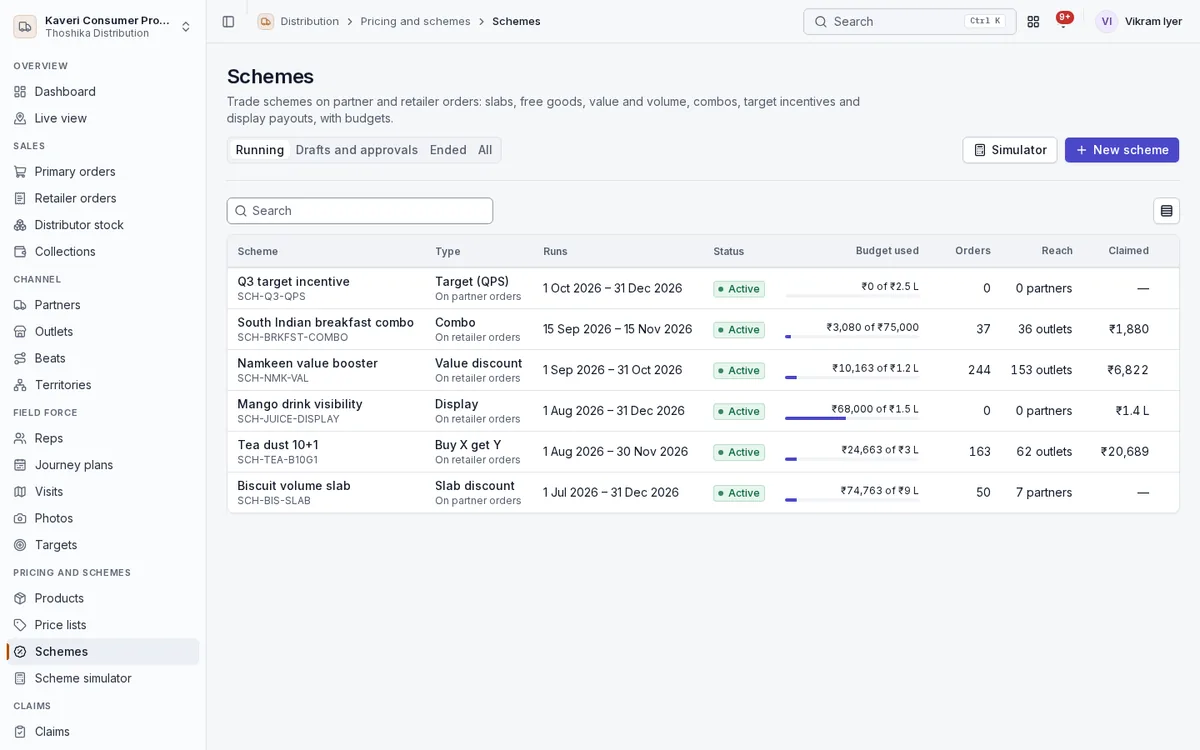Switch to the All tab
This screenshot has height=750, width=1200.
coord(485,150)
